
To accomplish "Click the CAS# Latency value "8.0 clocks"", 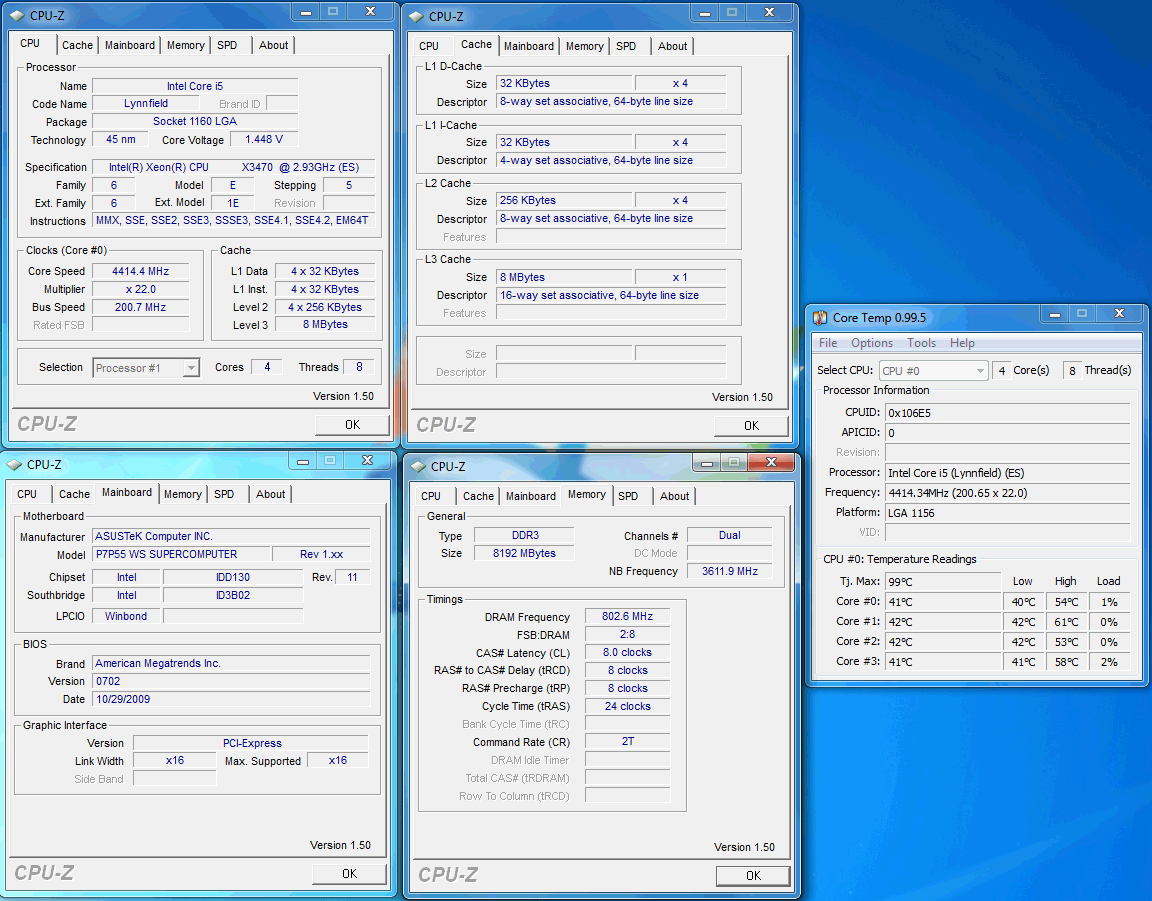I will pos(627,653).
